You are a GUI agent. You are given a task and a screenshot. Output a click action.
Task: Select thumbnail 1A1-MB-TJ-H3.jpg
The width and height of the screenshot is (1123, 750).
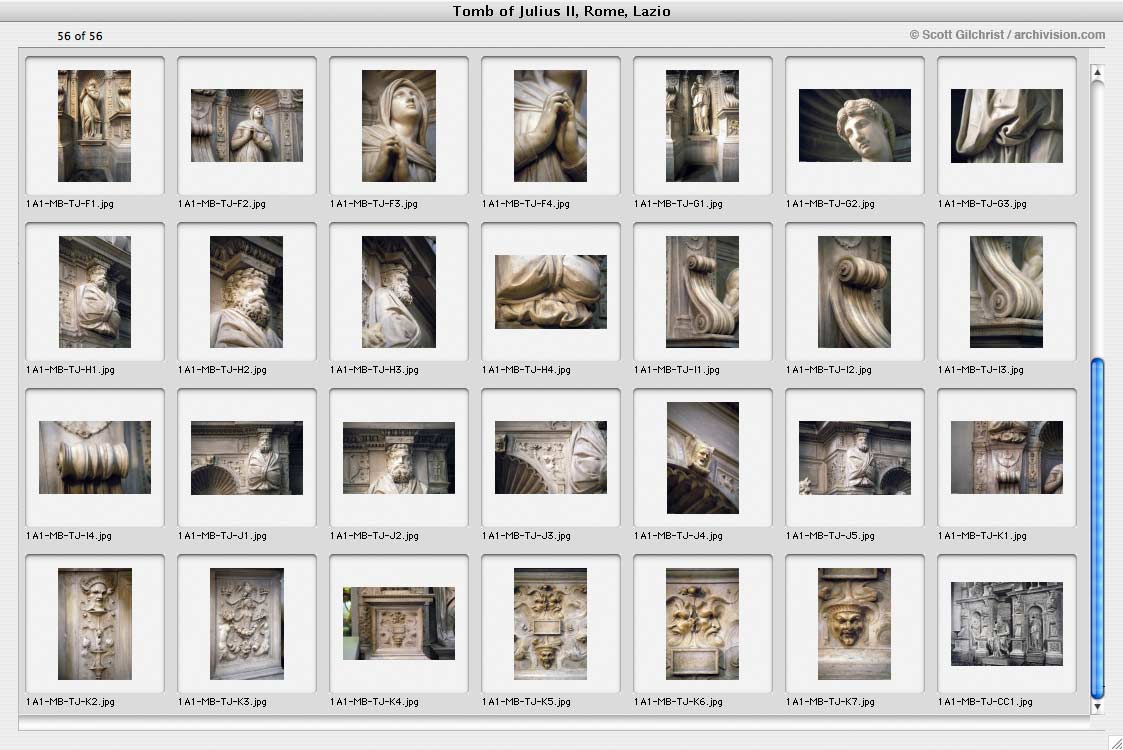pos(399,292)
